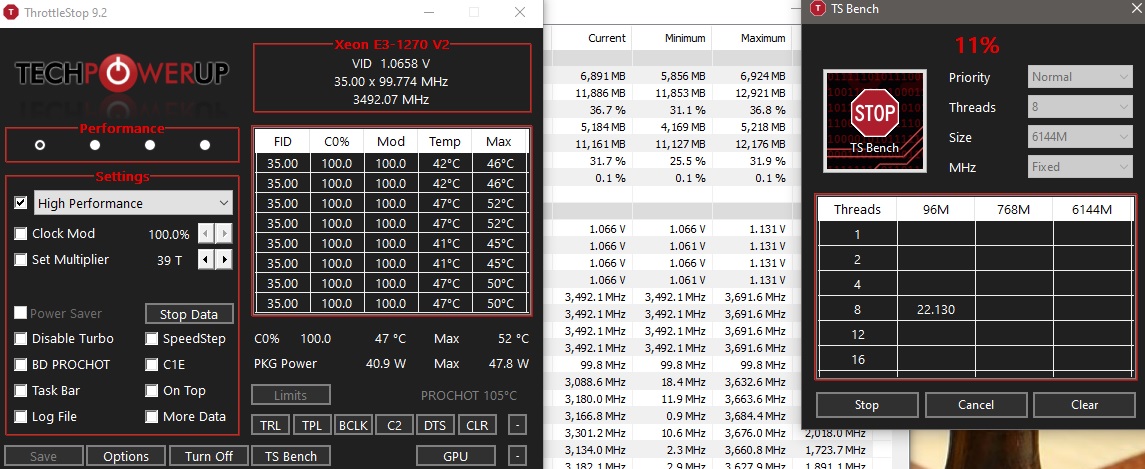Click the Xeon E3-1270 V2 processor title

(391, 45)
